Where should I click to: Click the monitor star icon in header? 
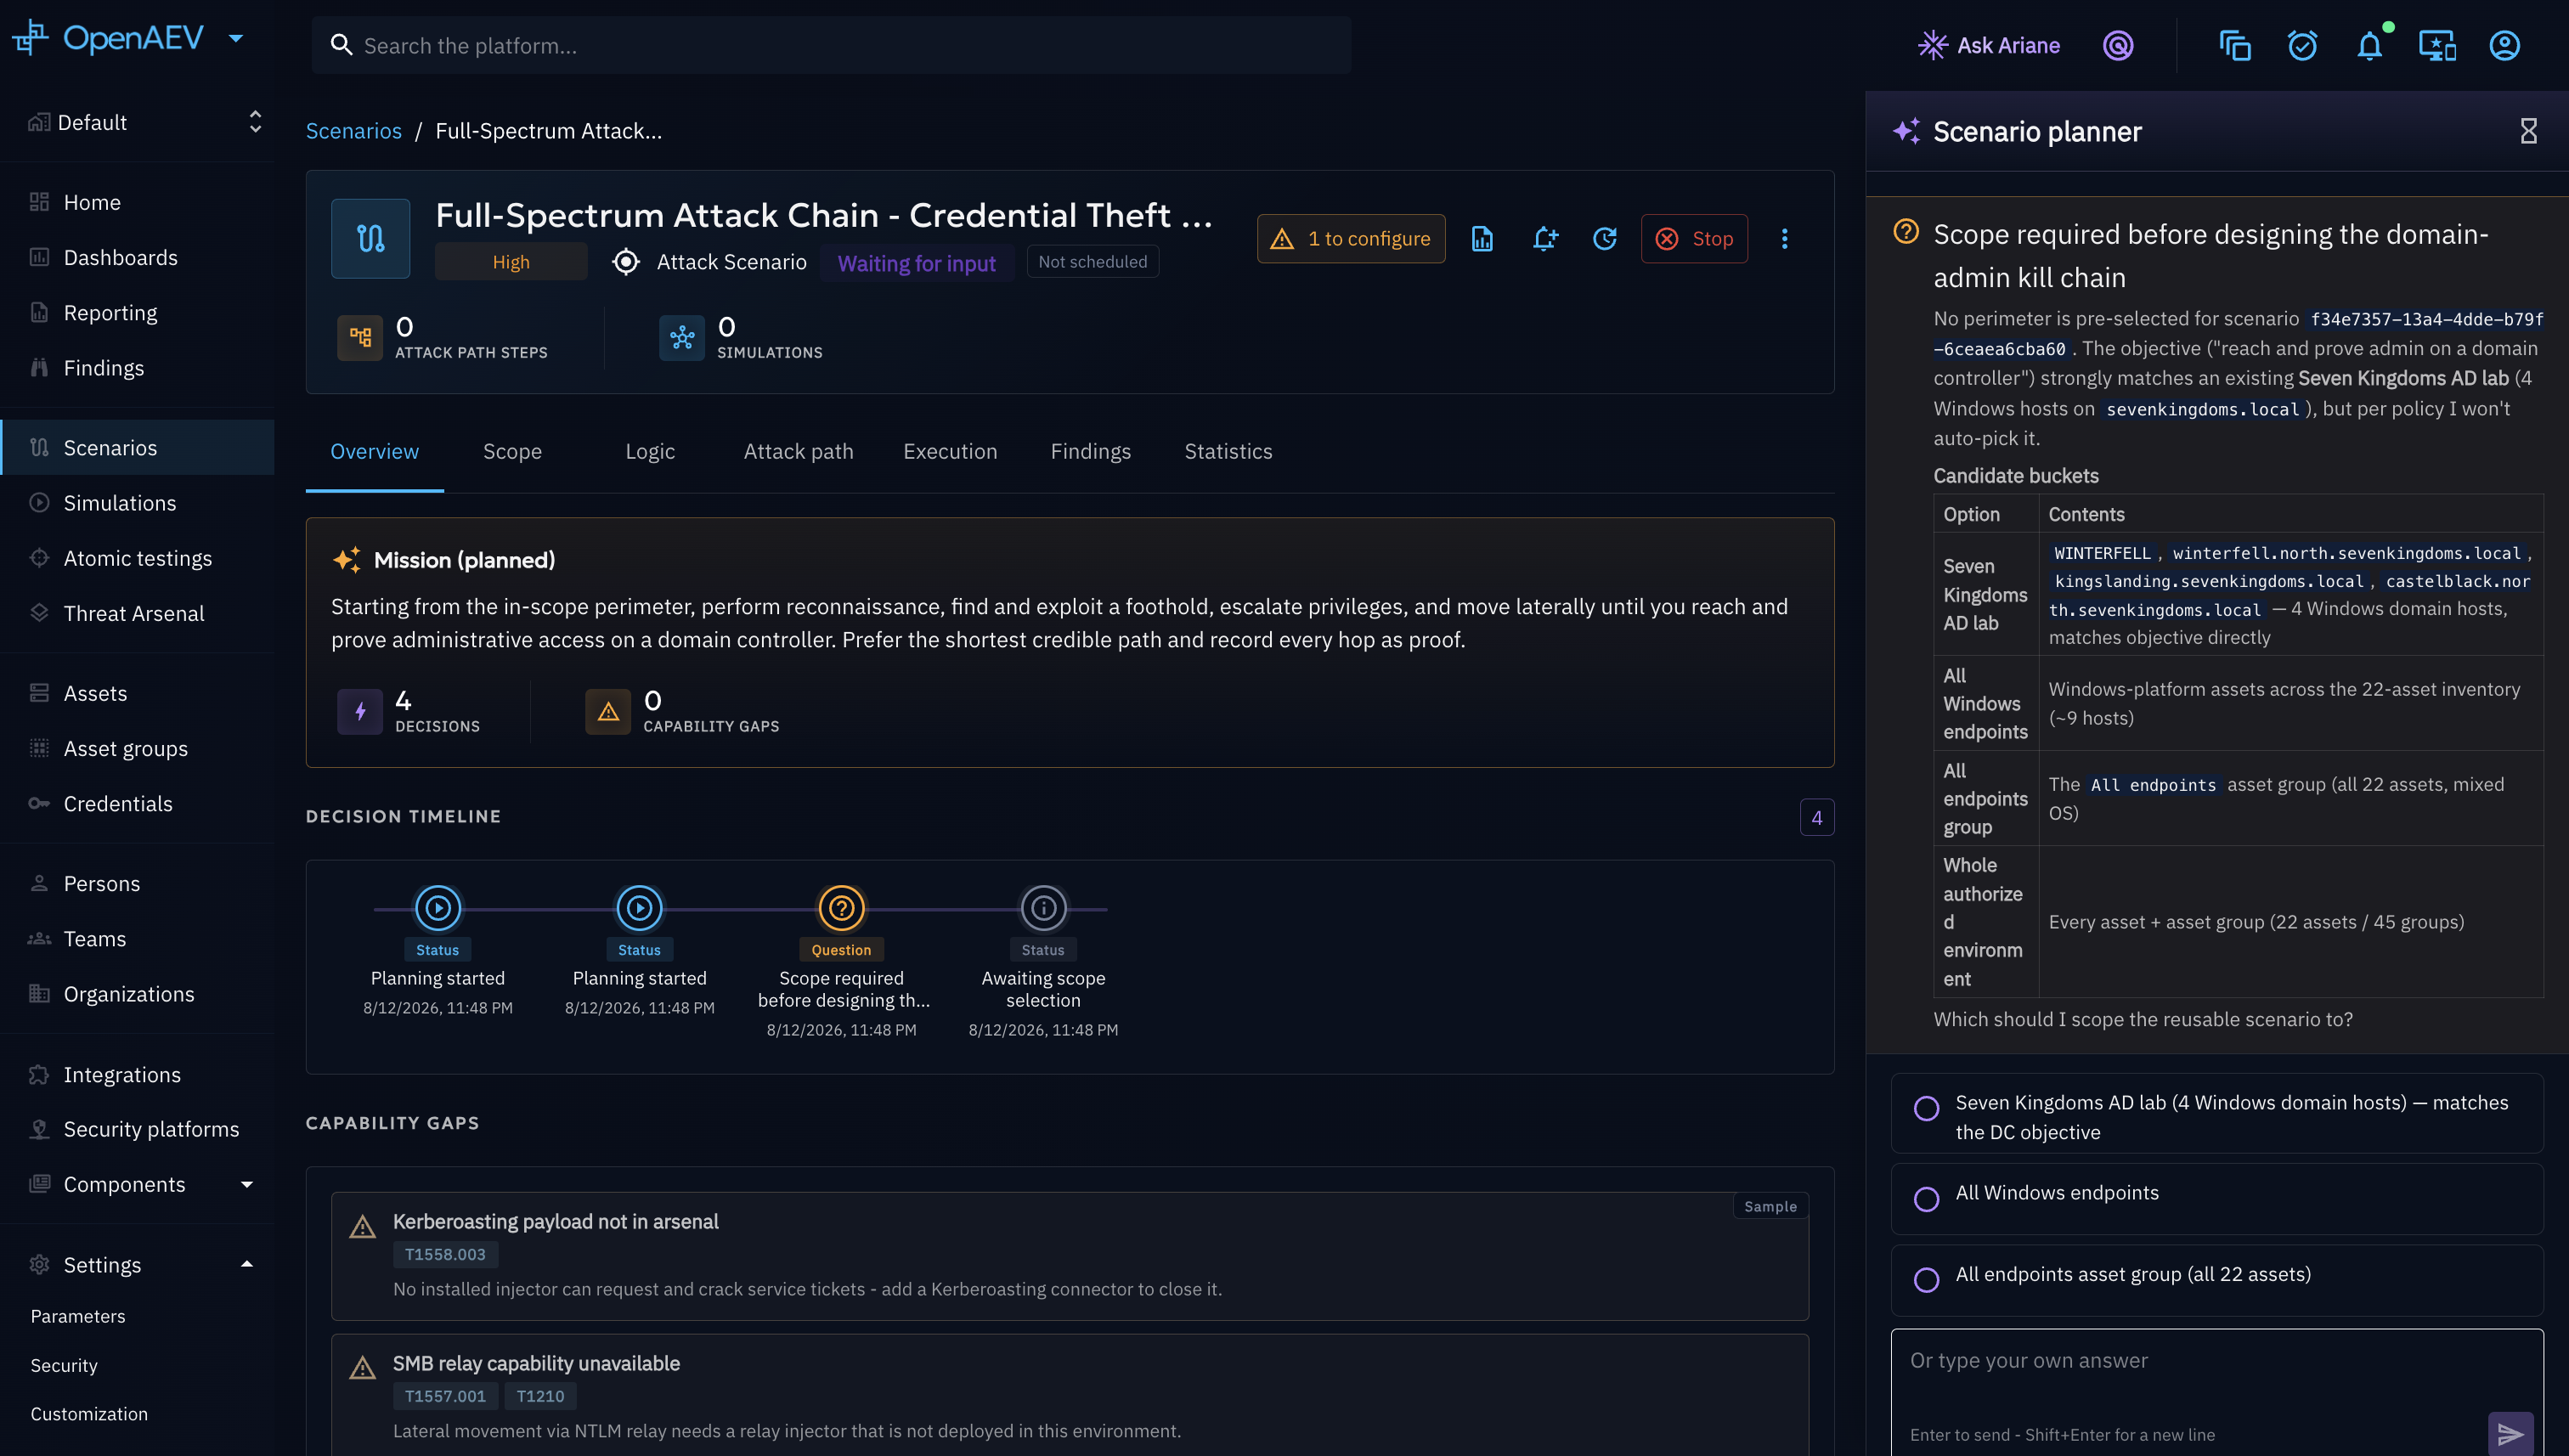coord(2437,45)
